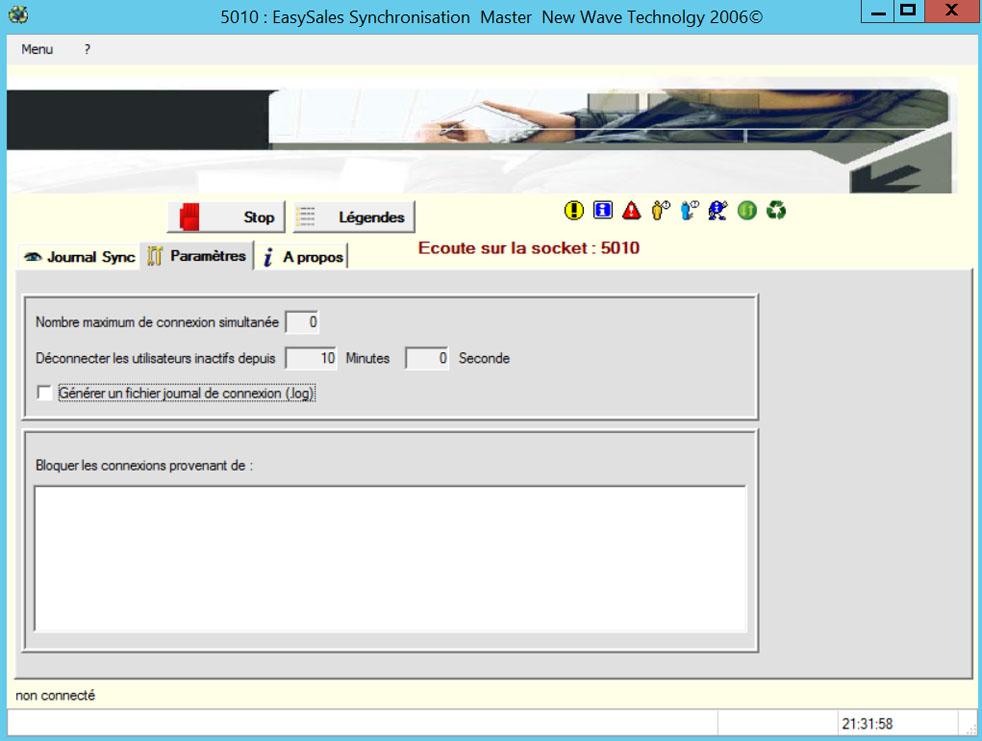Screen dimensions: 982x741
Task: Click 'Bloquer les connexions provenant de' label
Action: 144,465
